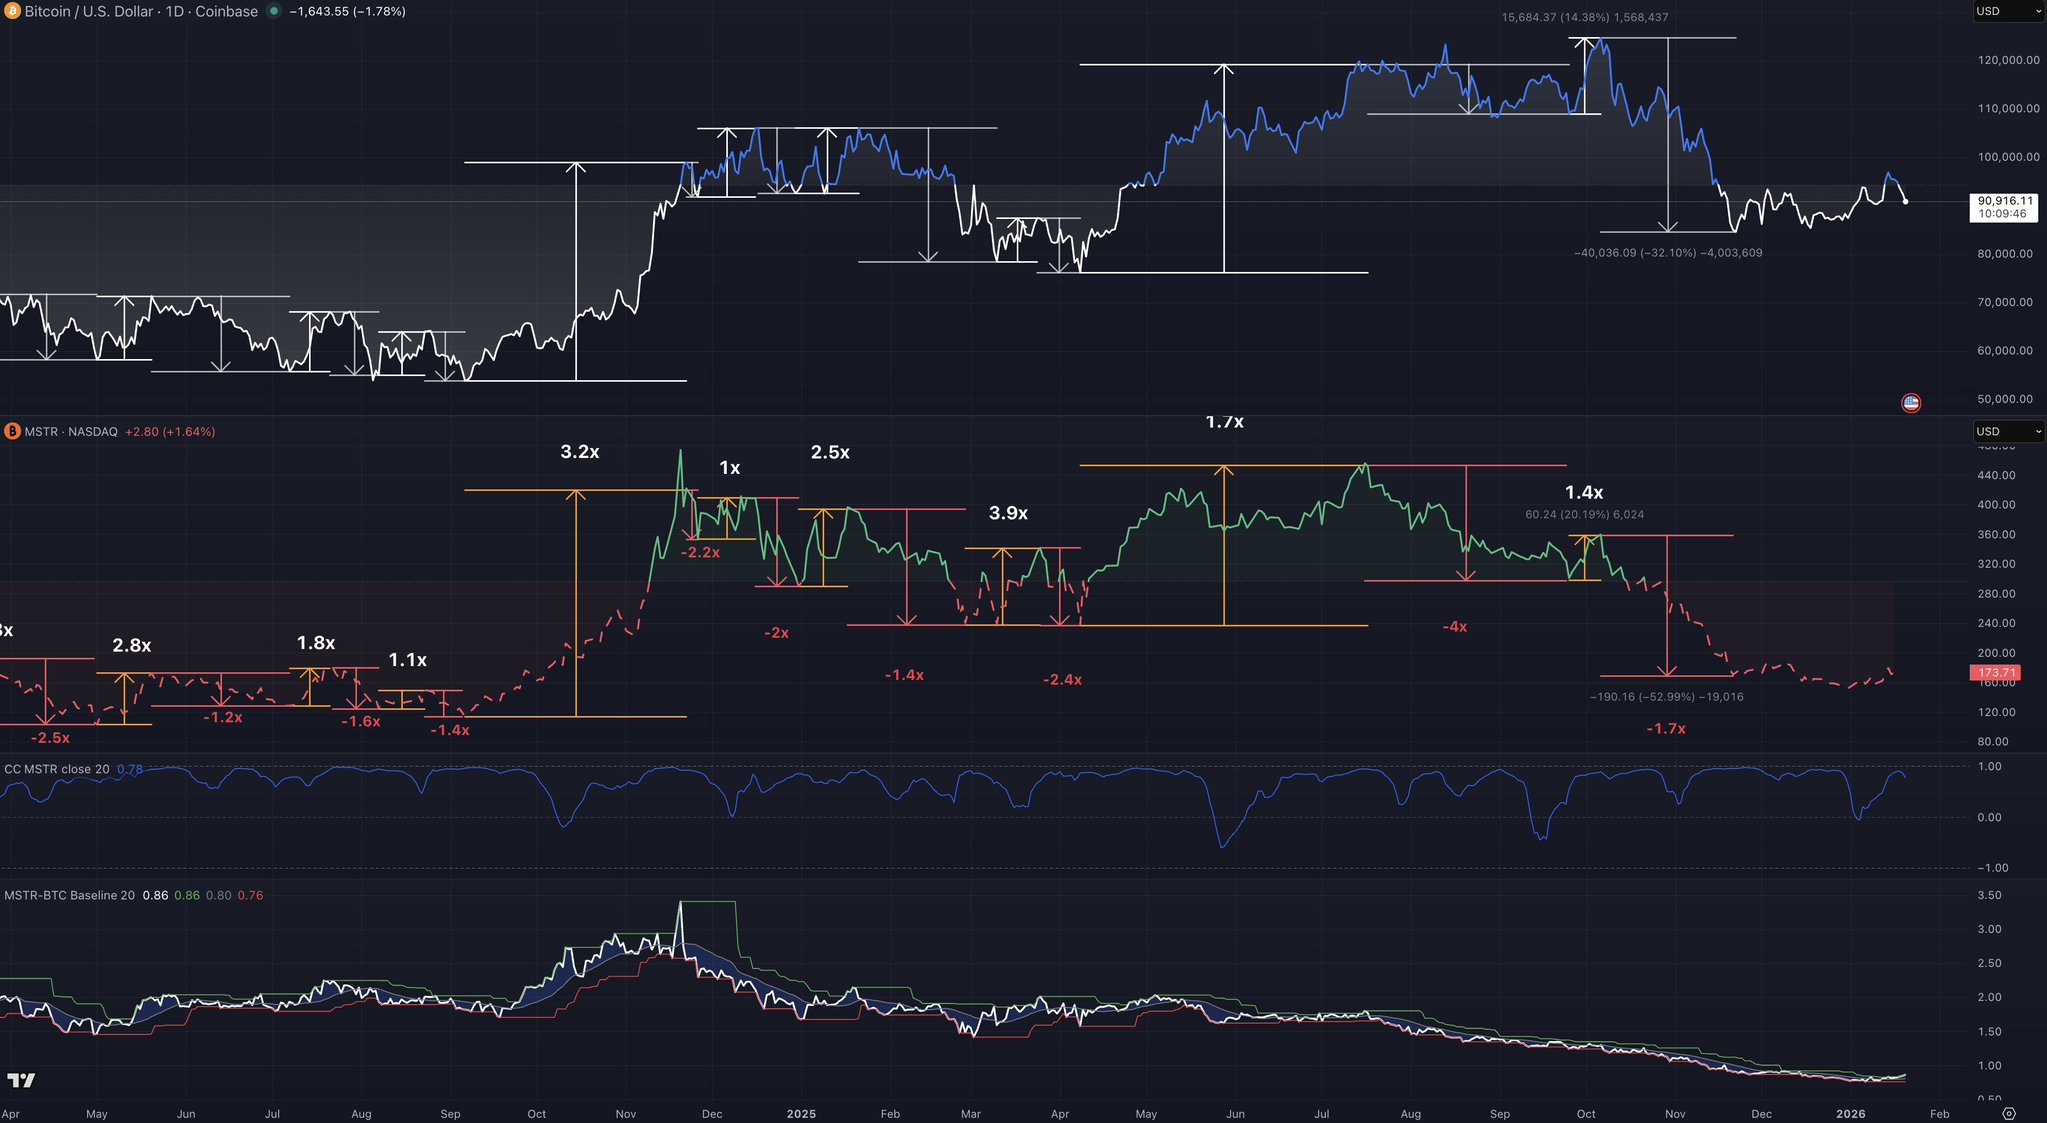Click the 3.9x text annotation
The width and height of the screenshot is (2047, 1123).
pos(1008,513)
